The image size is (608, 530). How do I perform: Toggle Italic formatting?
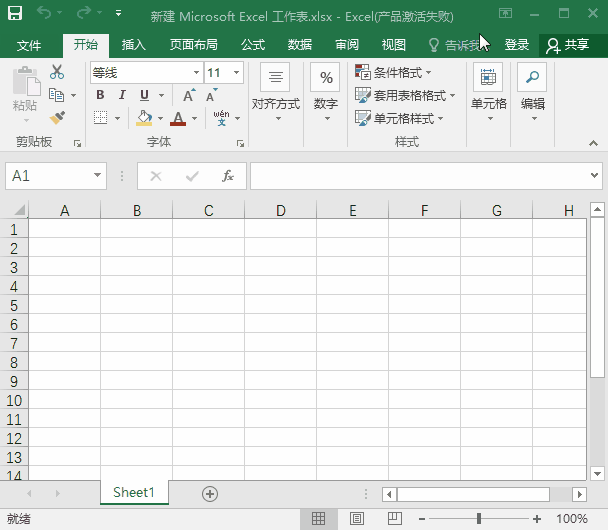(x=122, y=95)
